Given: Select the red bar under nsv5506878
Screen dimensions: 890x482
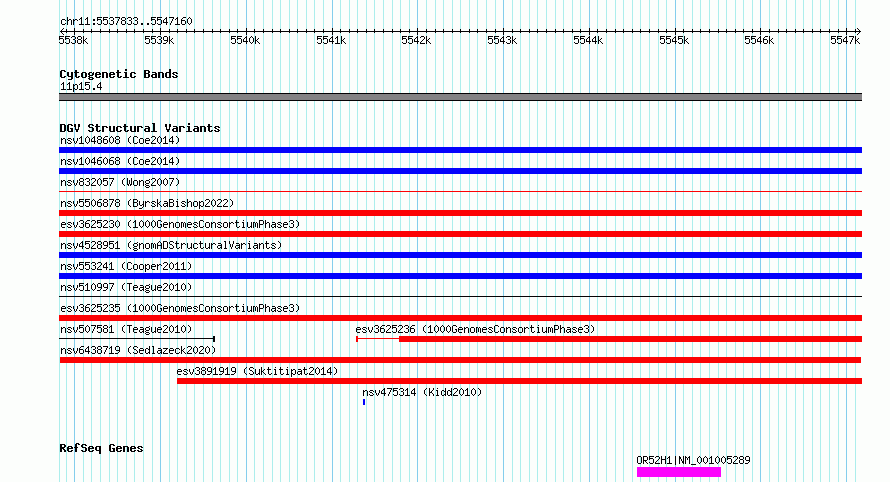Looking at the screenshot, I should coord(460,213).
